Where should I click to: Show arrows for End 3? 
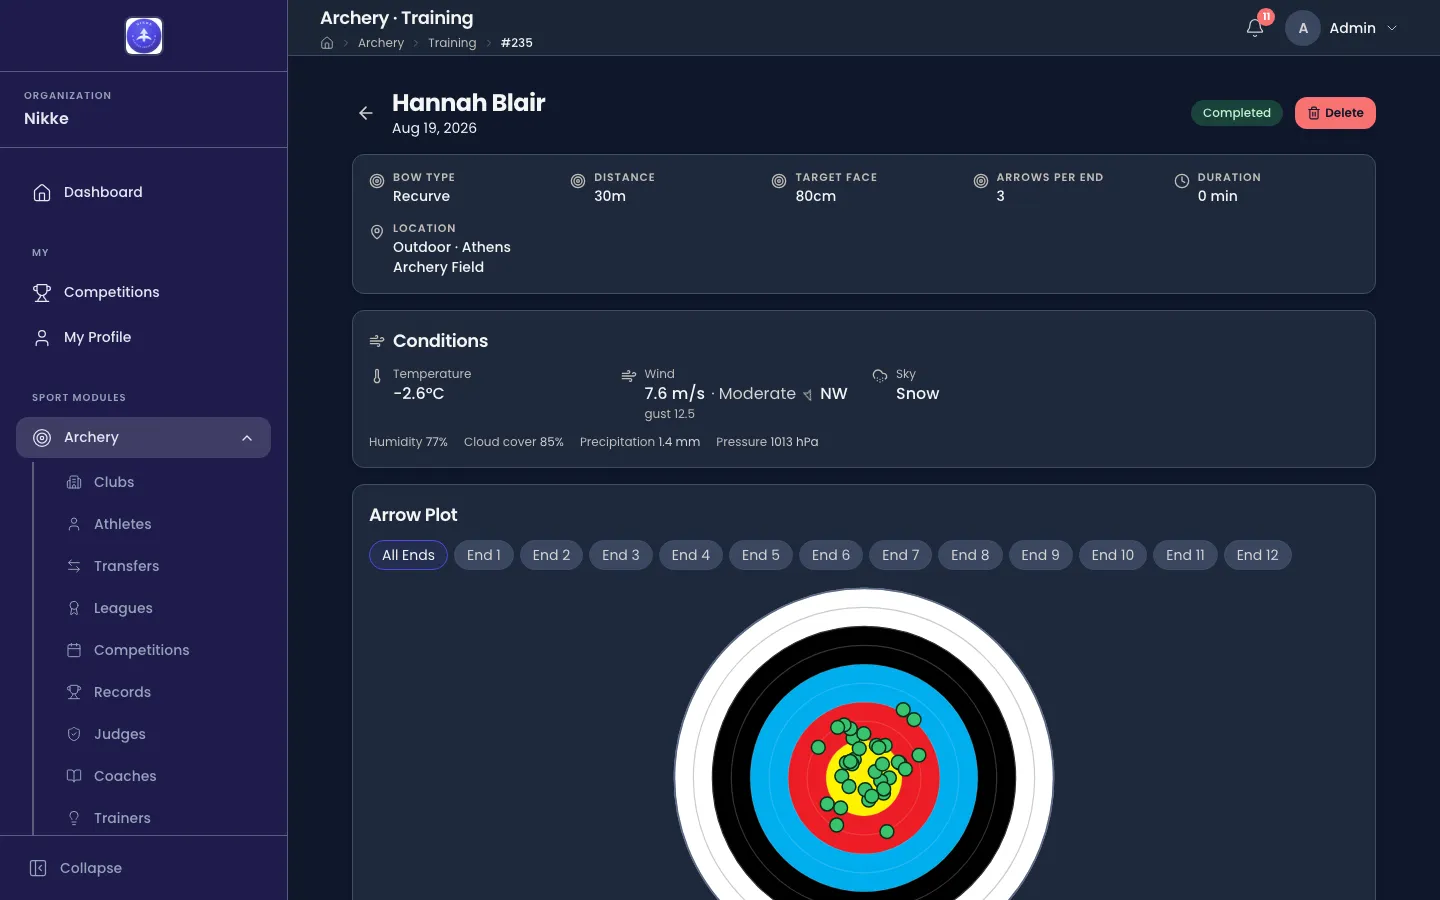621,555
